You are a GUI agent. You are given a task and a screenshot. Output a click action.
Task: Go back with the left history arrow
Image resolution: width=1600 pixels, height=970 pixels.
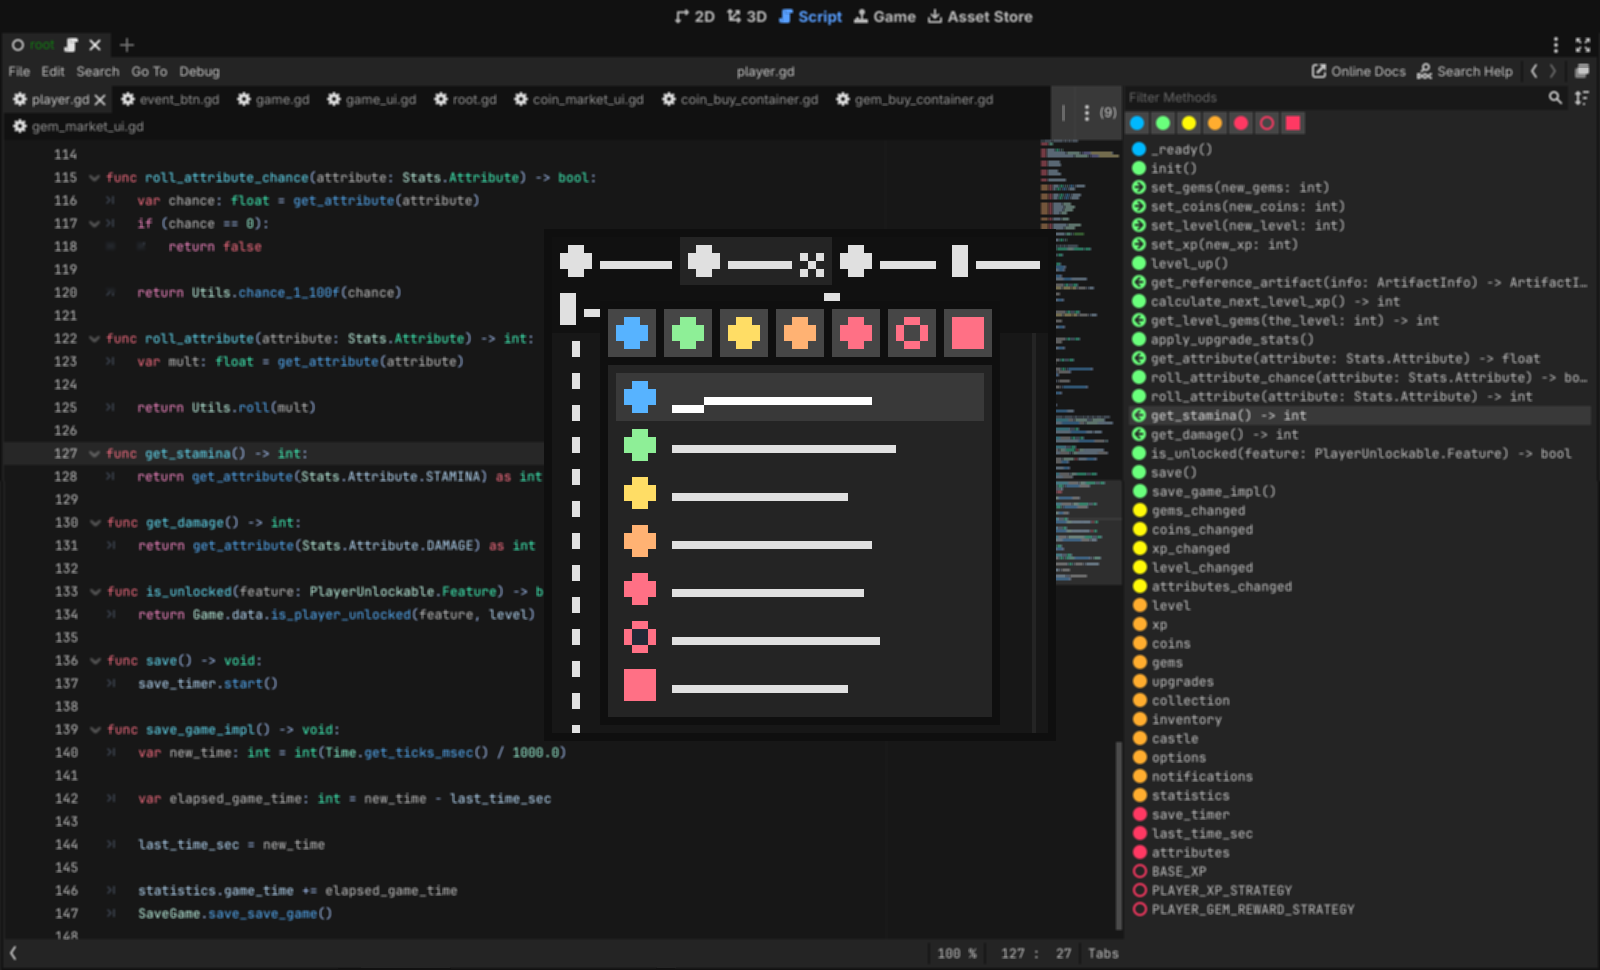1534,71
